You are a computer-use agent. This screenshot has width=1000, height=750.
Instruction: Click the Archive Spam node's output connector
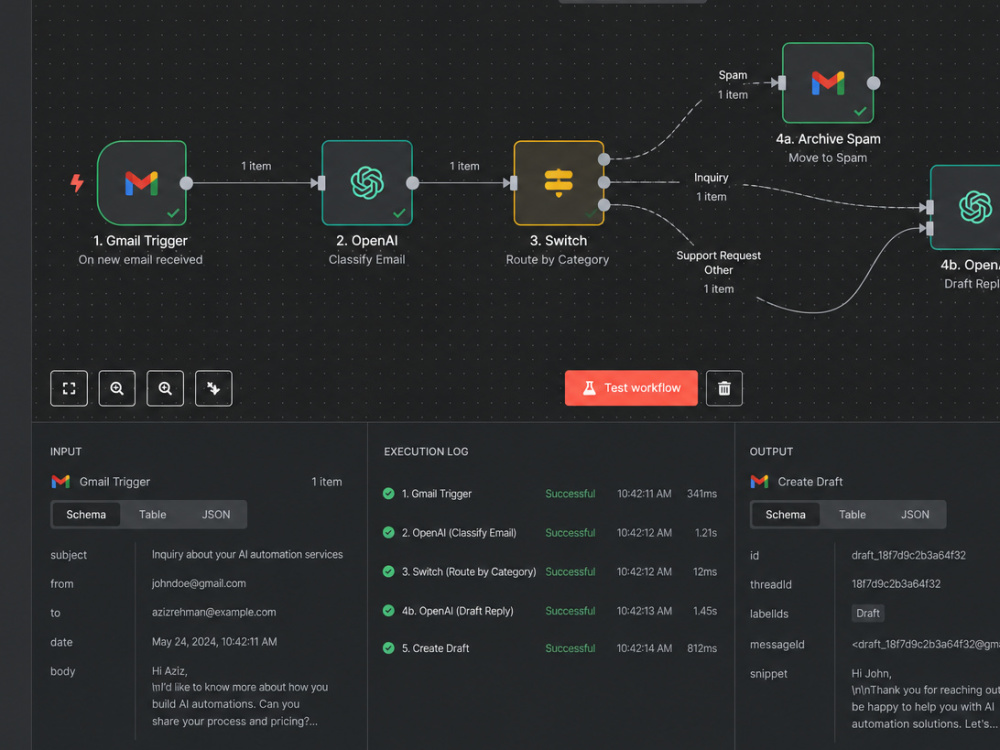point(874,83)
